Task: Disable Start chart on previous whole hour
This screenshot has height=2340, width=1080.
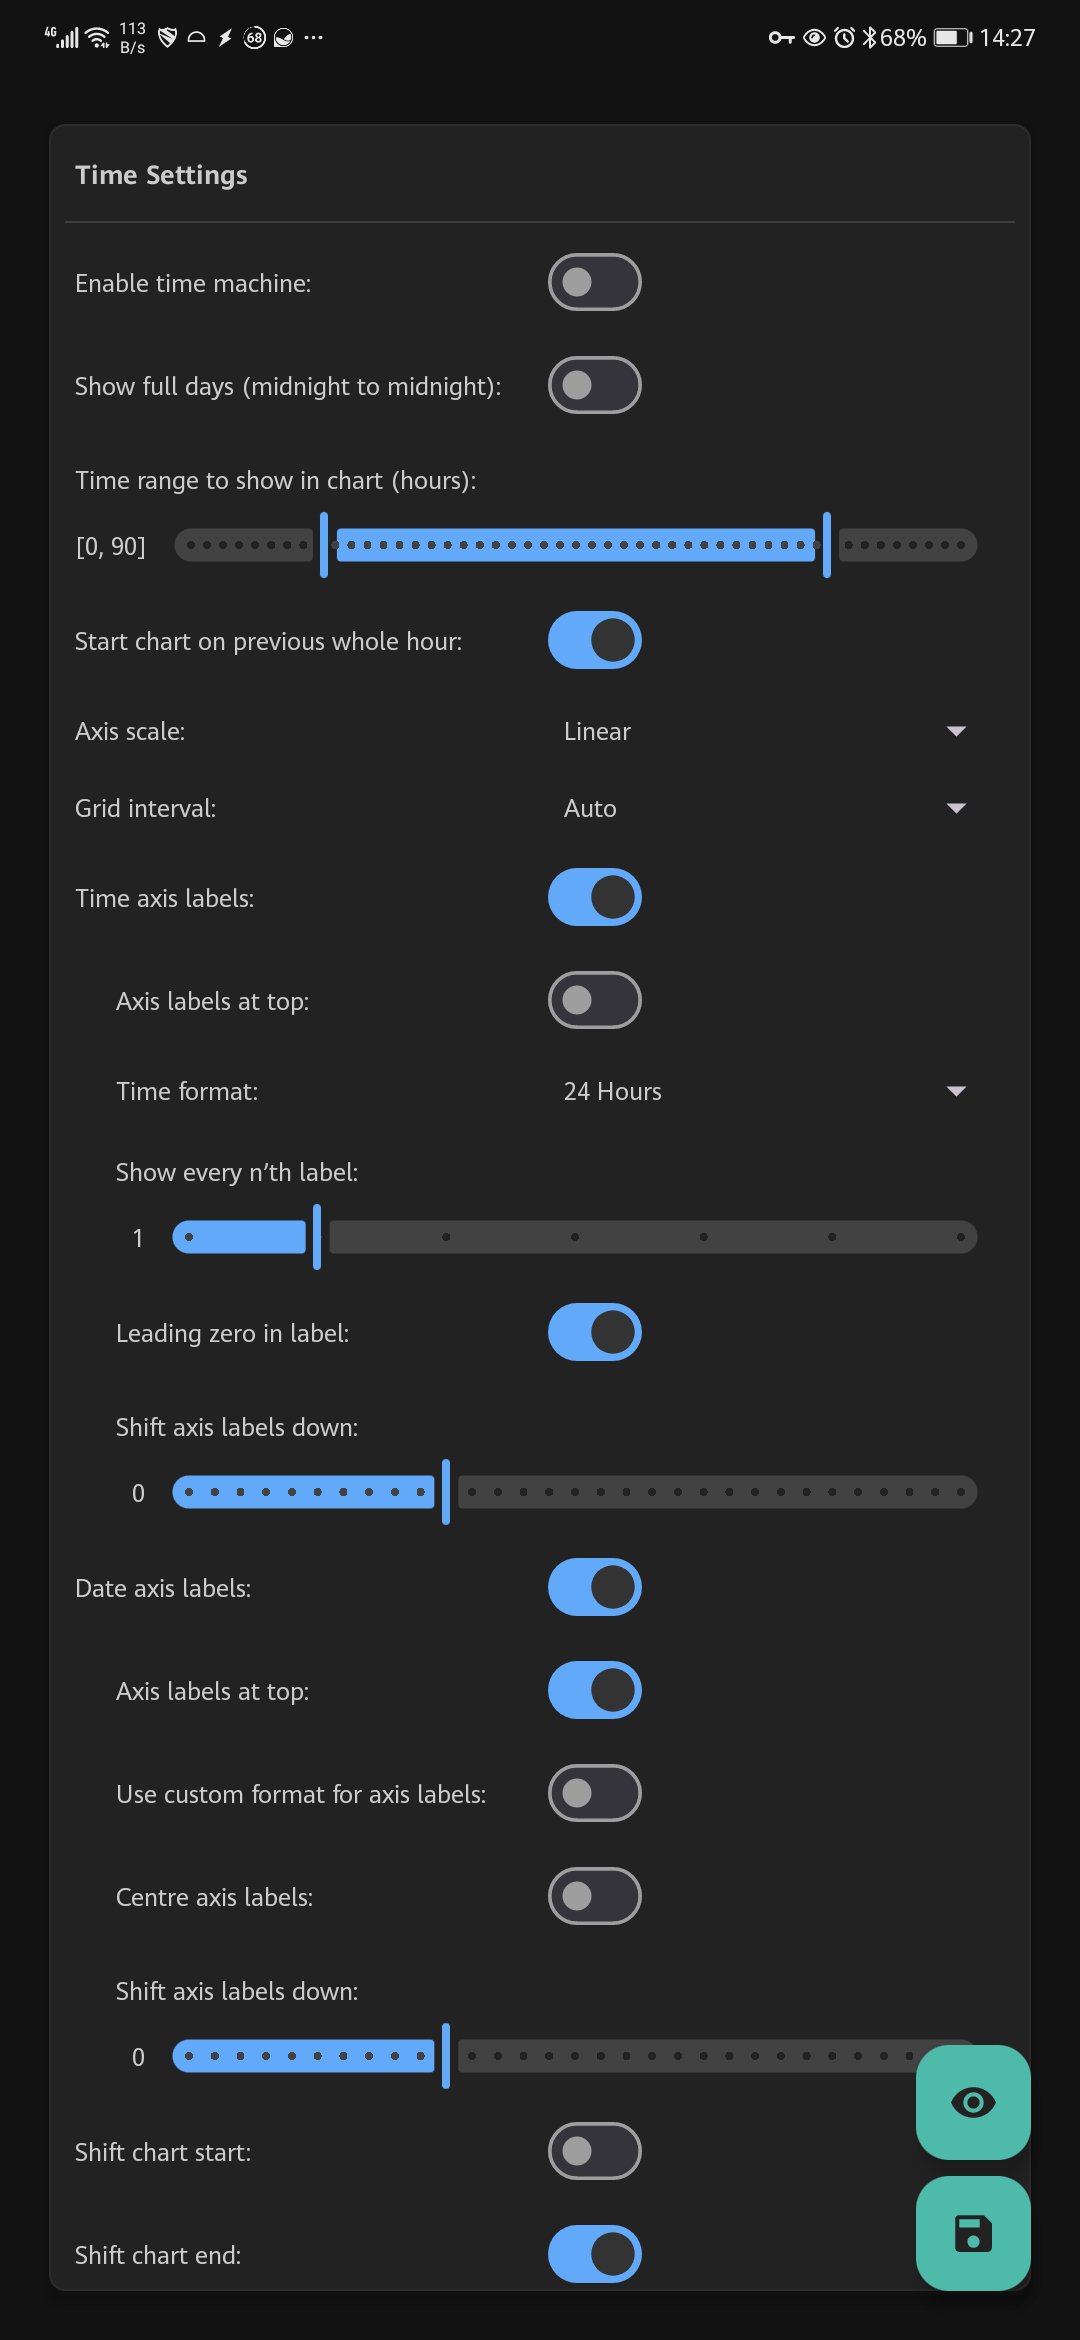Action: [594, 640]
